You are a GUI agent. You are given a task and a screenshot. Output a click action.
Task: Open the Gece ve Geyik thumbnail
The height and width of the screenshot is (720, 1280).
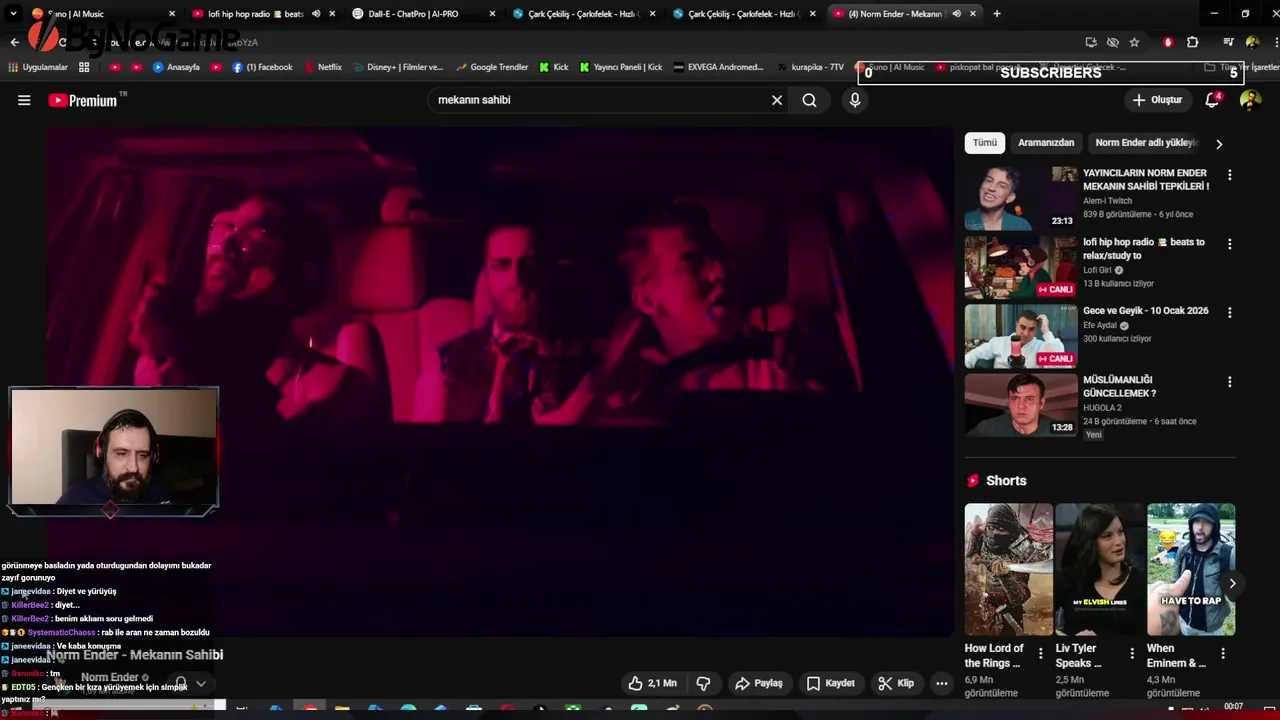coord(1020,336)
